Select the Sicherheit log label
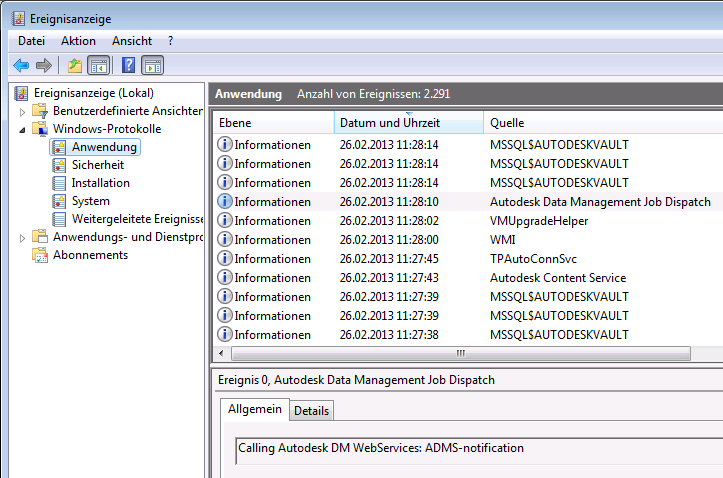The width and height of the screenshot is (723, 478). 98,165
